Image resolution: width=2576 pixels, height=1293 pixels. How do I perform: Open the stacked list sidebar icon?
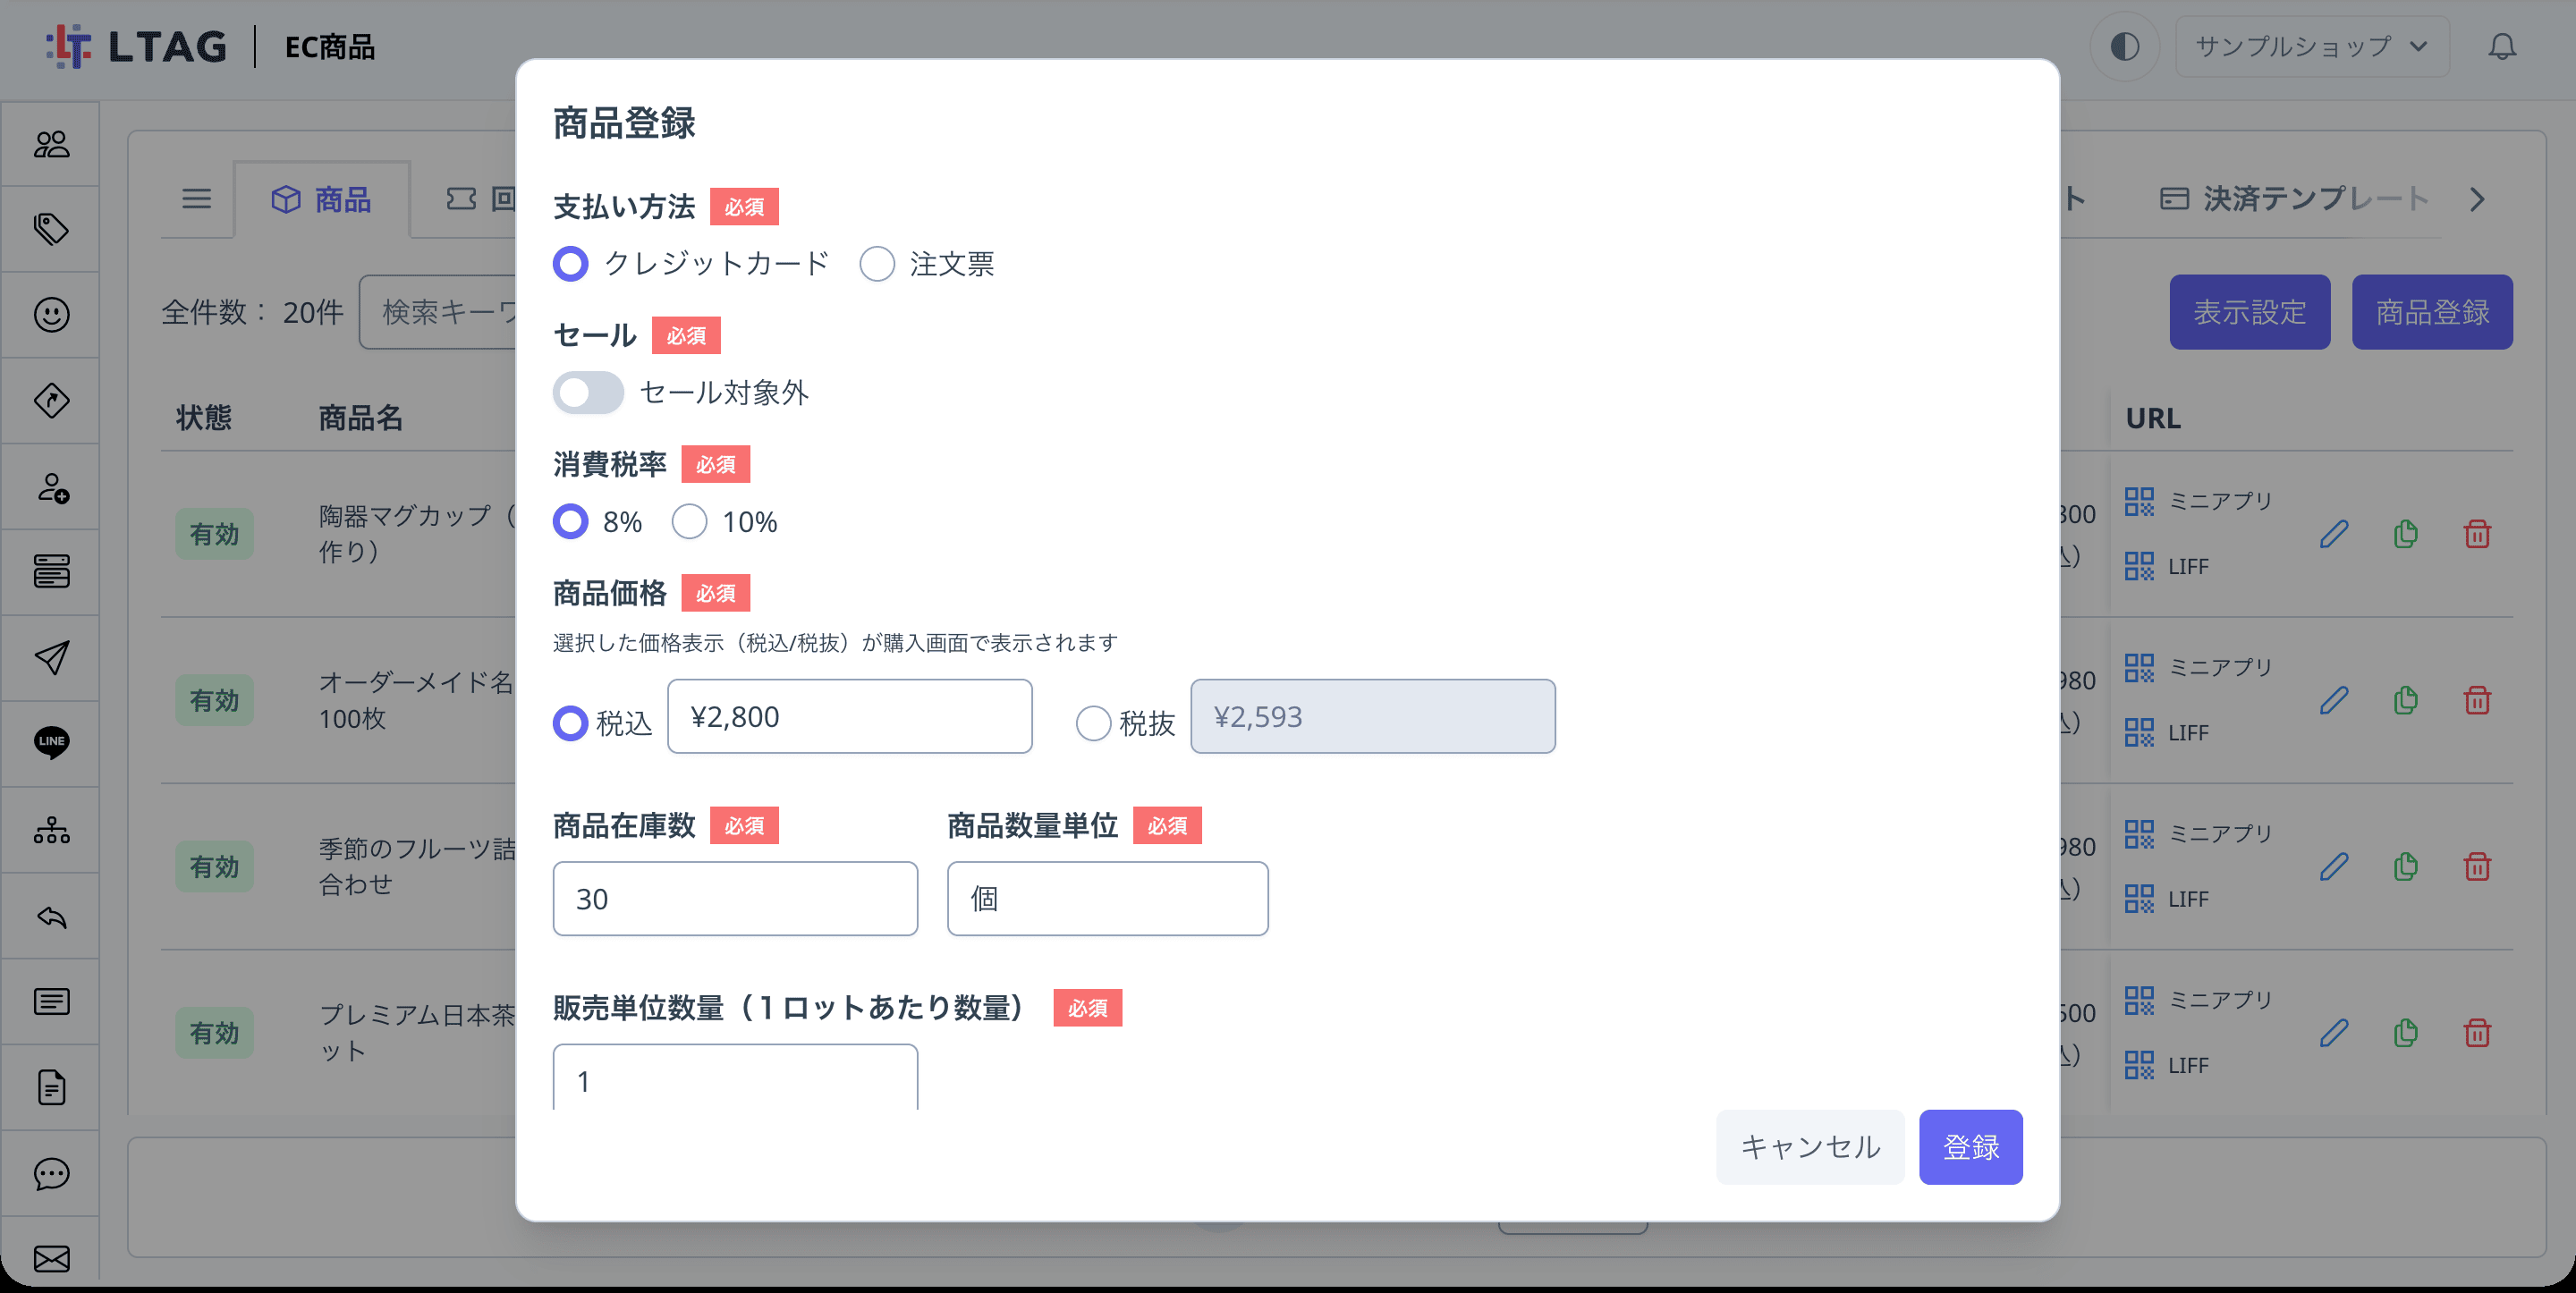pos(51,572)
